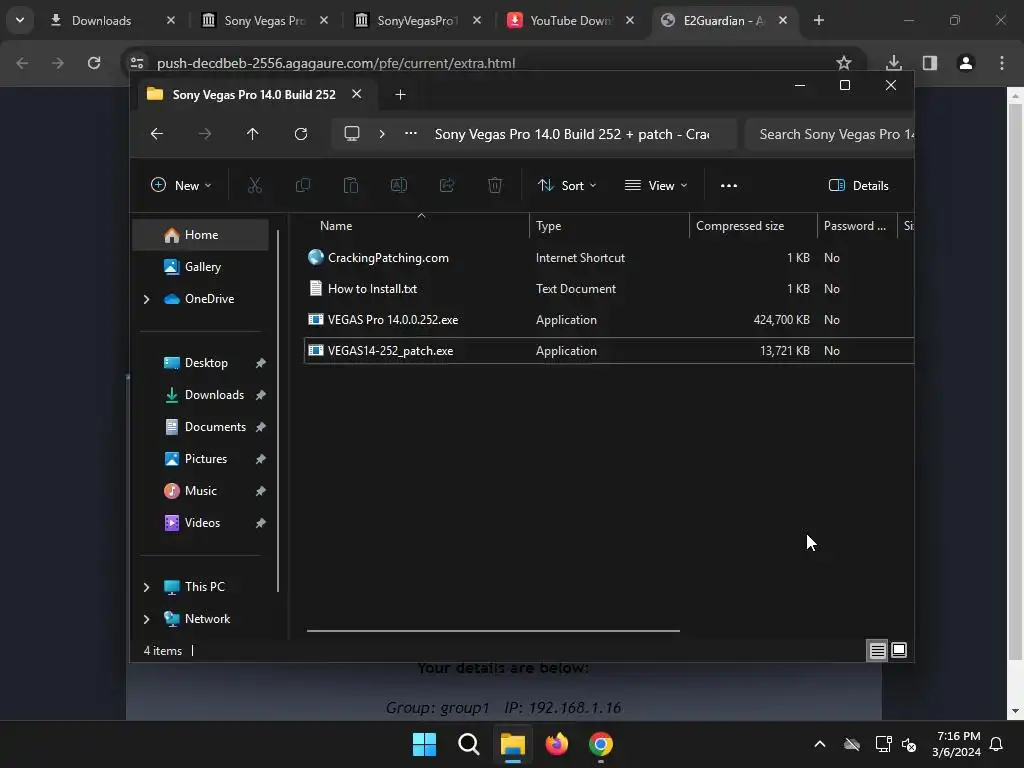Viewport: 1024px width, 768px height.
Task: Open Chrome profile avatar icon
Action: point(966,63)
